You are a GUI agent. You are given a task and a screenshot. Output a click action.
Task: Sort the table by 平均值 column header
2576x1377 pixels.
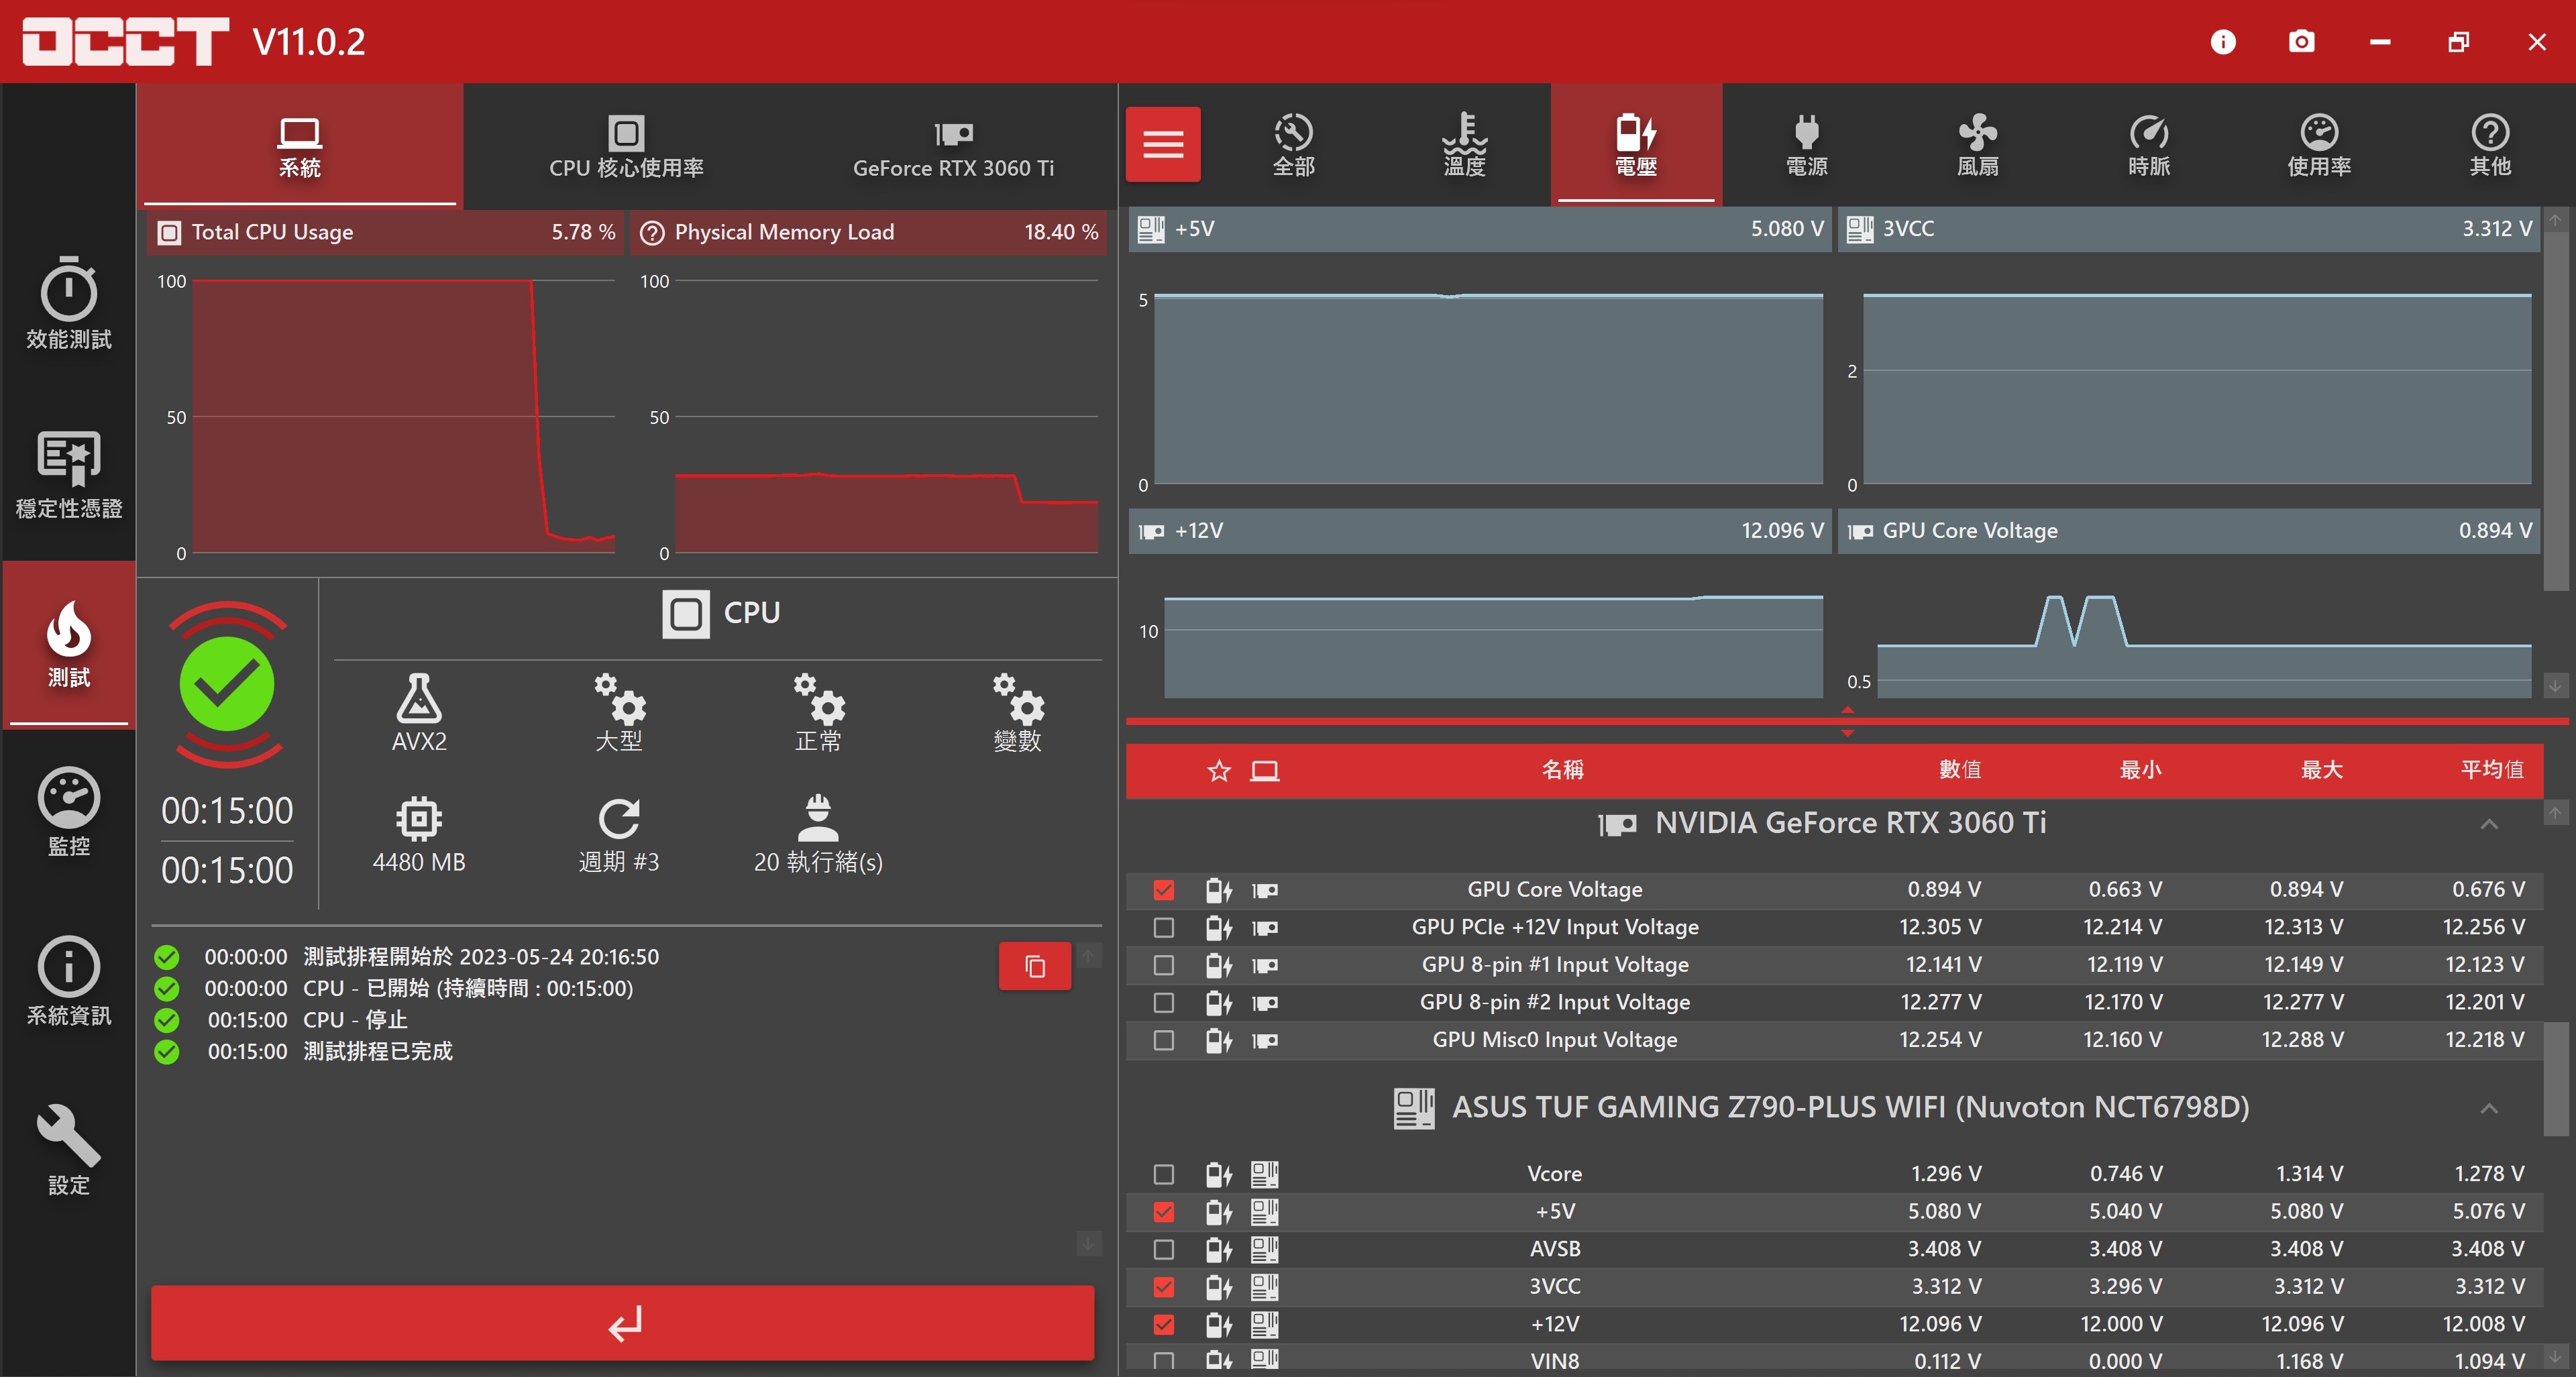point(2491,770)
